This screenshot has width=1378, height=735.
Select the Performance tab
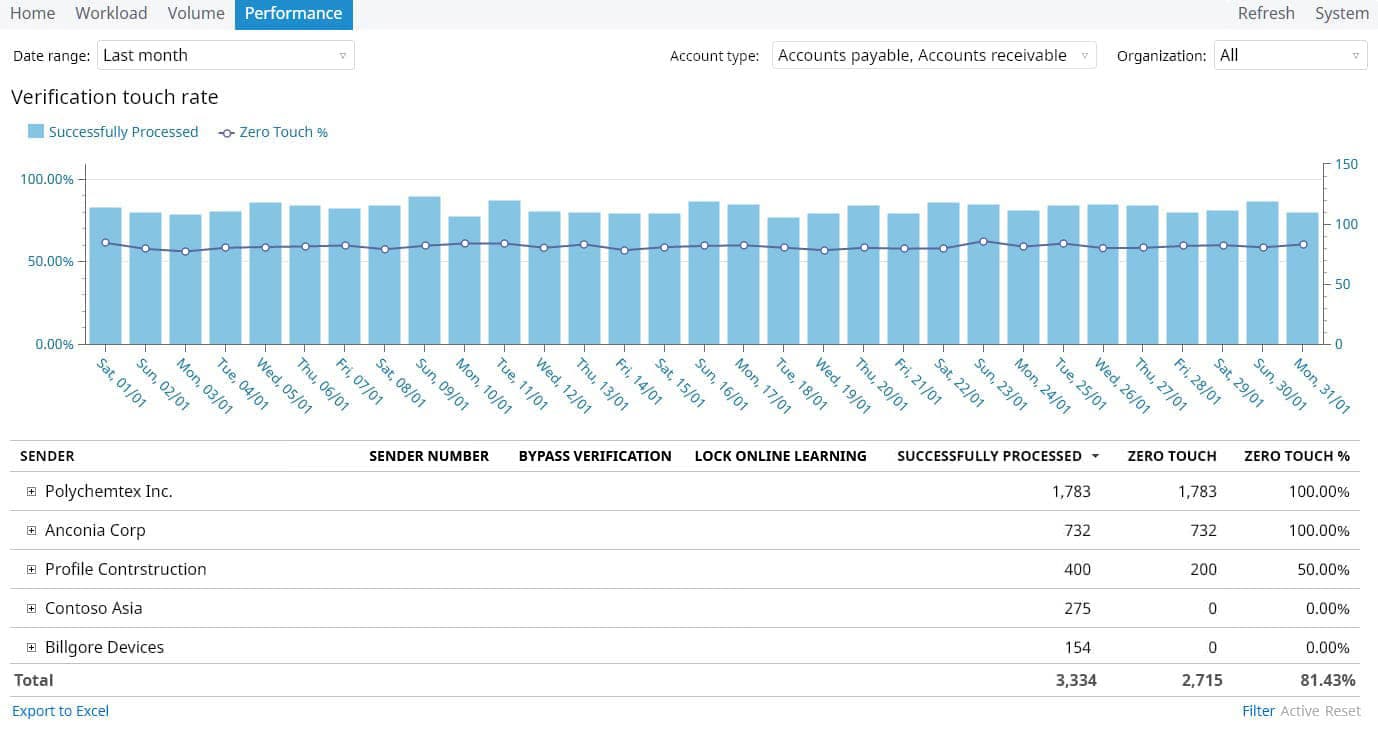coord(293,14)
